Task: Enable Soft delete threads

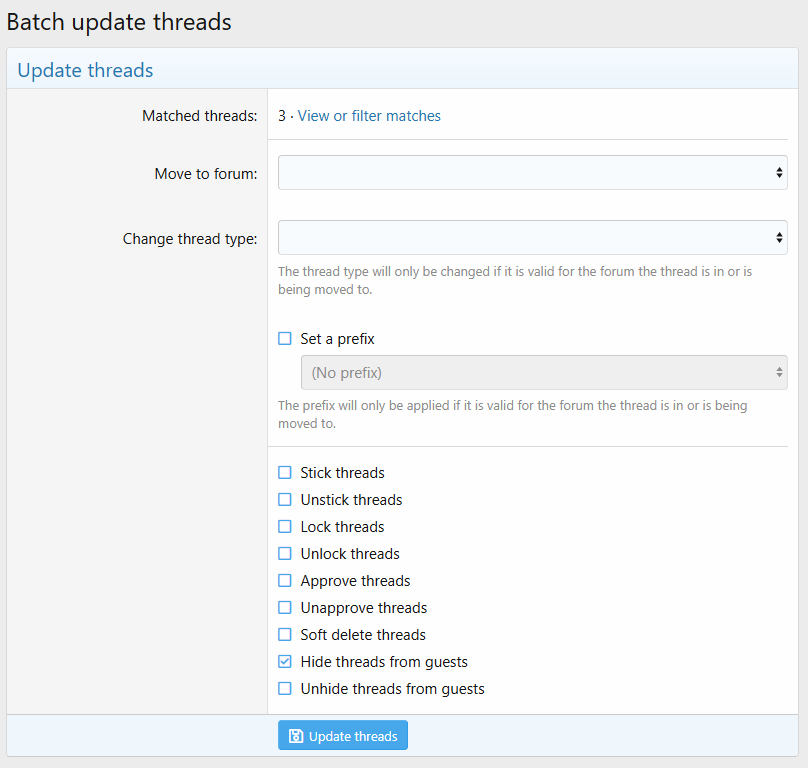Action: [x=285, y=635]
